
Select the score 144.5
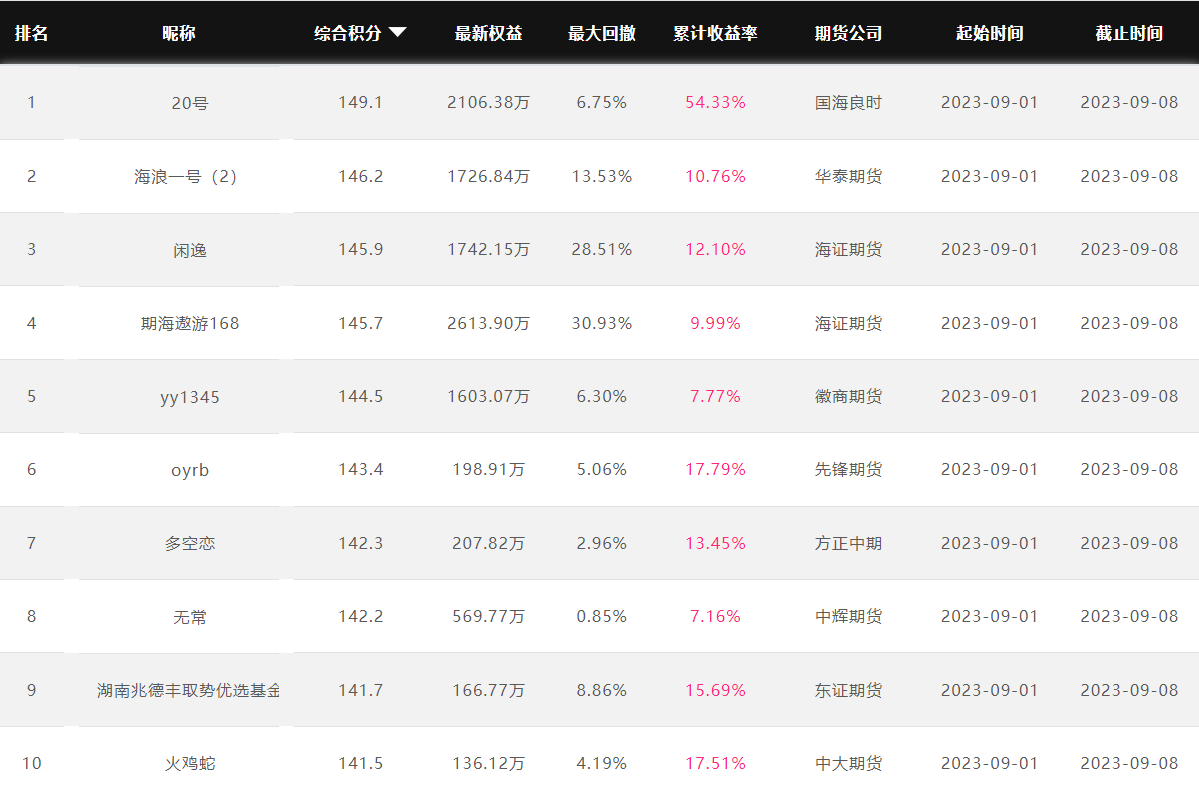coord(360,396)
